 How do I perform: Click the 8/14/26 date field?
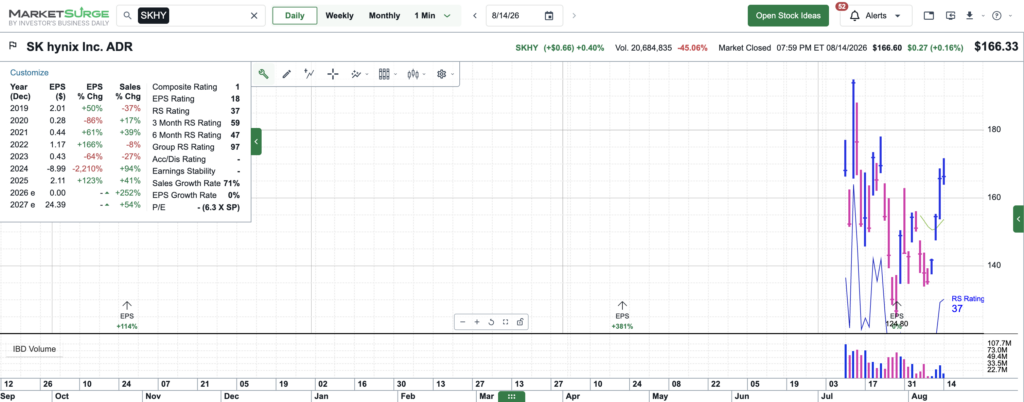point(523,16)
